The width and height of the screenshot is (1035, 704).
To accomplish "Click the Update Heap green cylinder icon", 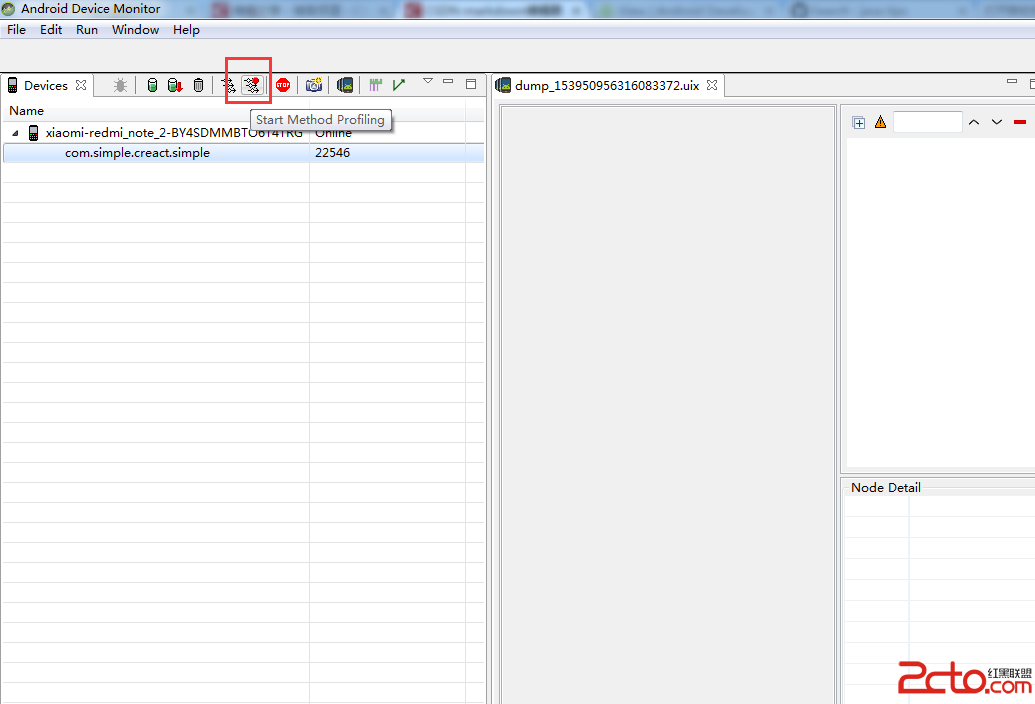I will [152, 85].
